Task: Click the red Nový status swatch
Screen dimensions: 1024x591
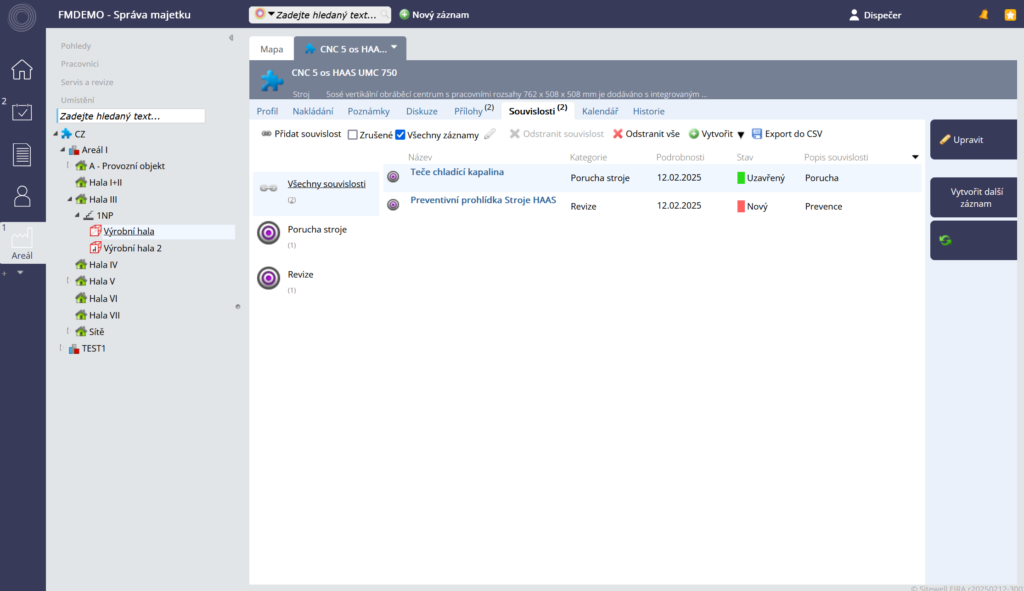Action: point(741,206)
